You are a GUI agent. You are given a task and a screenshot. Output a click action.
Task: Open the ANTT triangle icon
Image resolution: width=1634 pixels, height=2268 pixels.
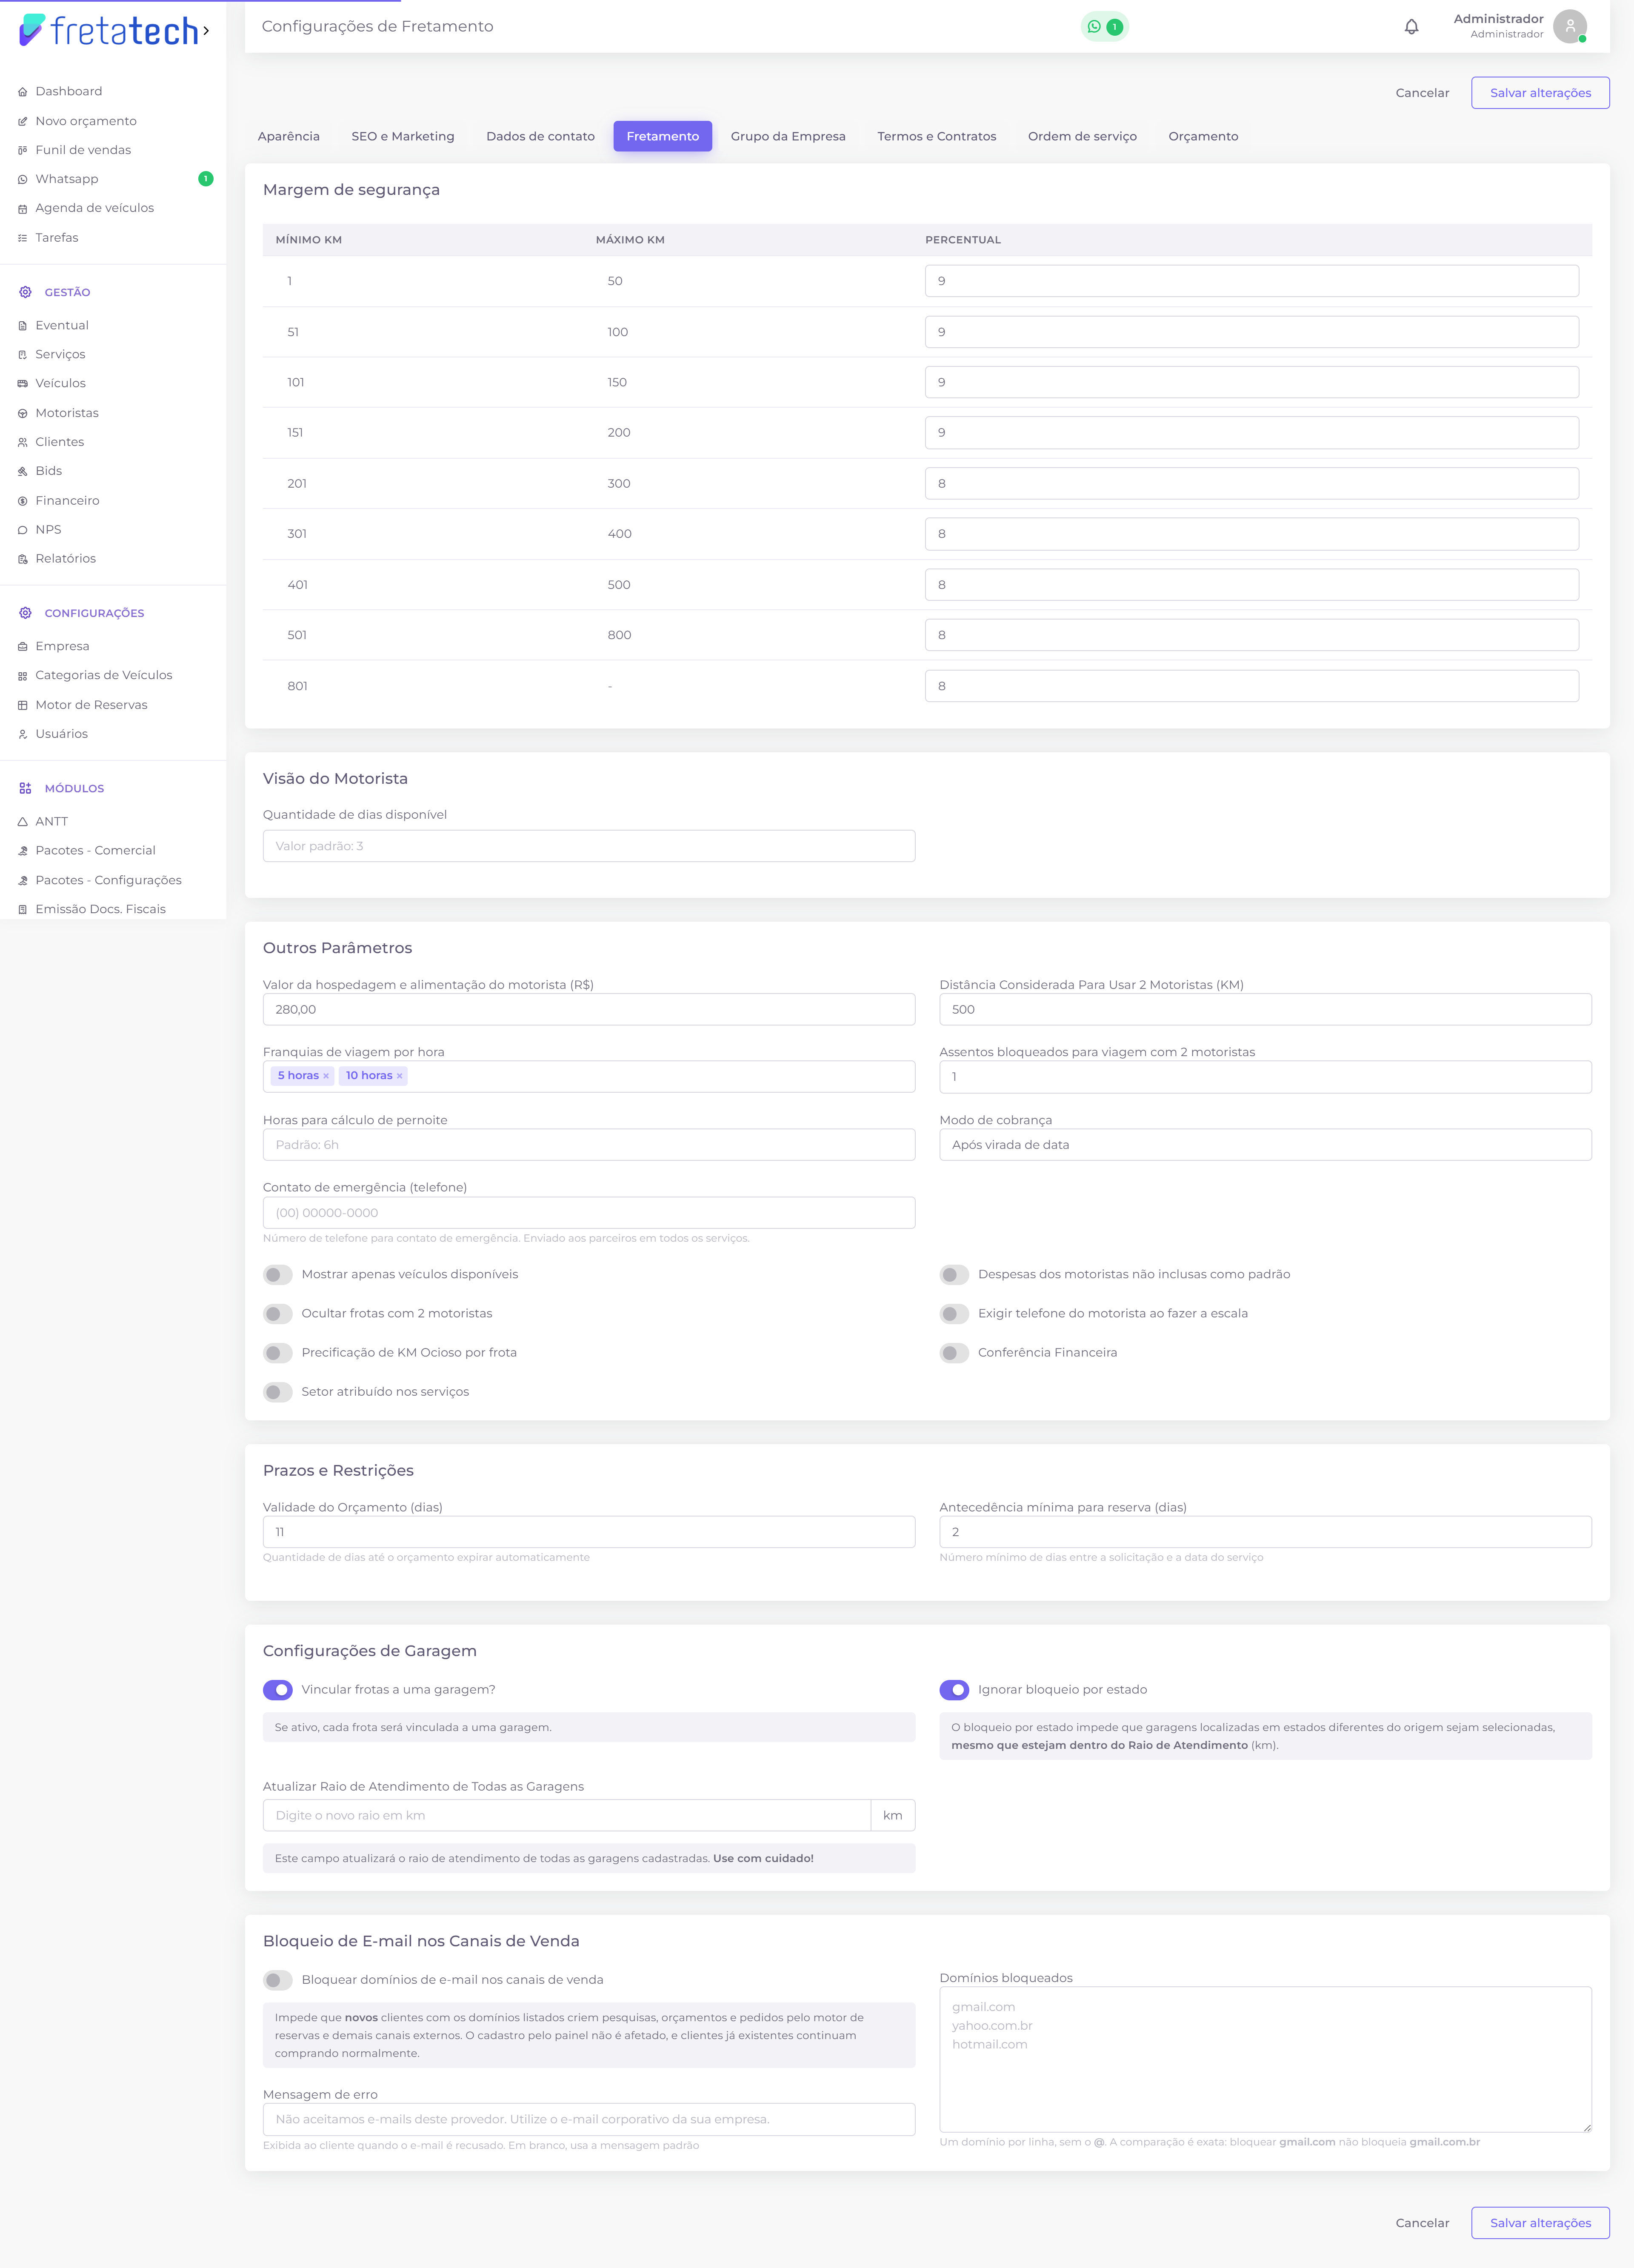click(23, 822)
